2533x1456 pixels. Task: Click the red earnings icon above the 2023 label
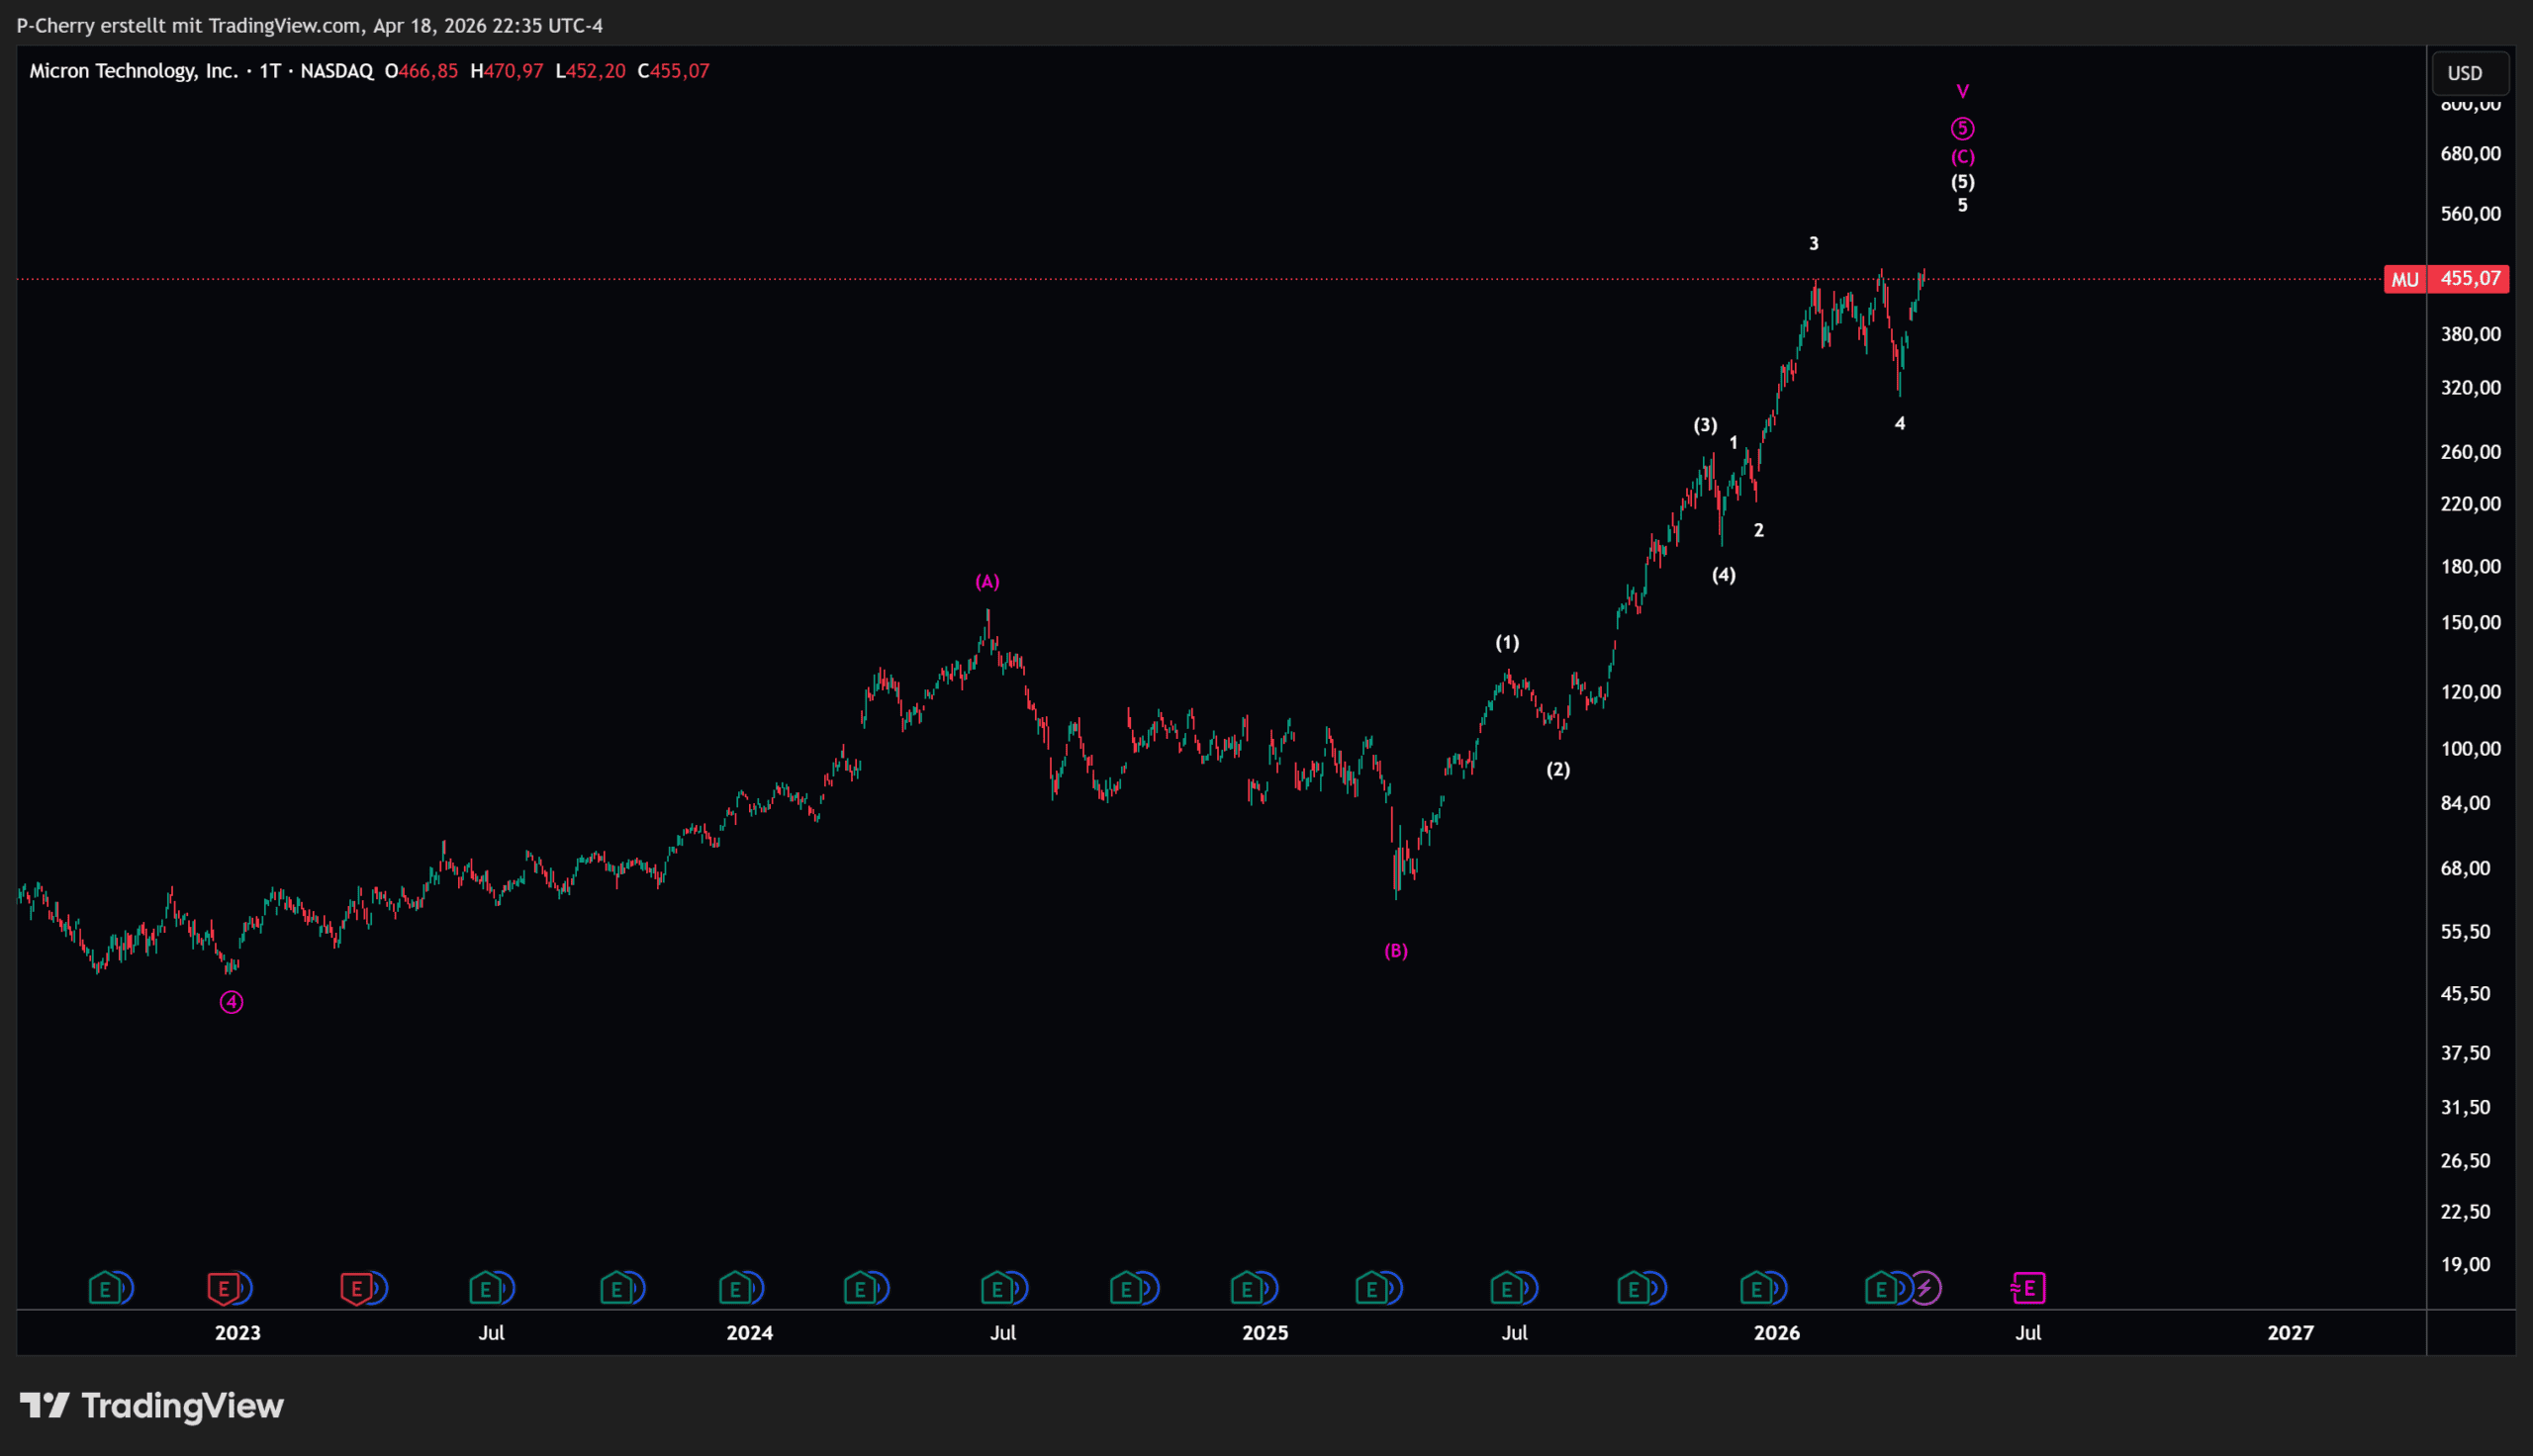click(x=223, y=1288)
